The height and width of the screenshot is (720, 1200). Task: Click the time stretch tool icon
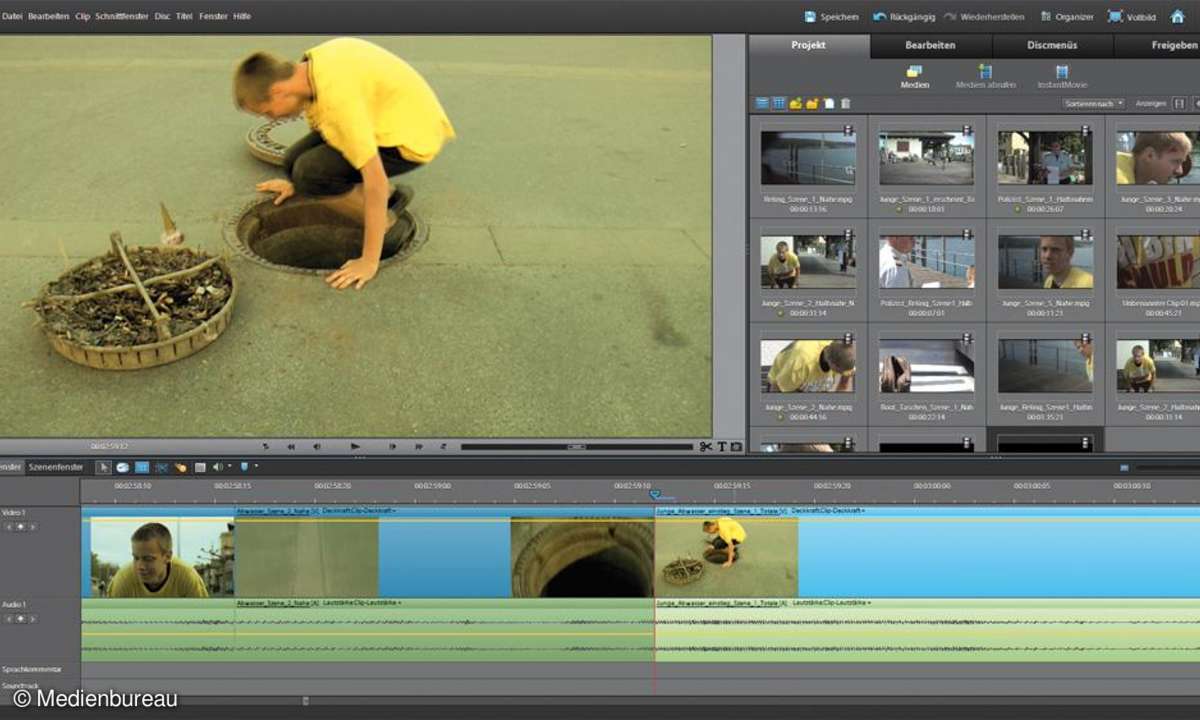coord(123,467)
